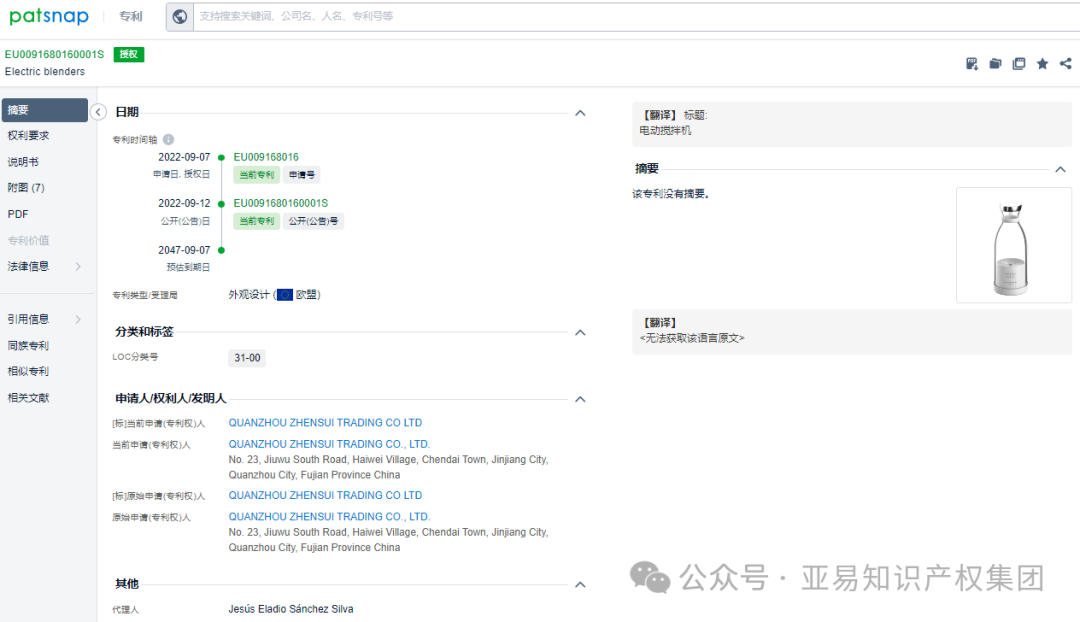Click the green 授权 status badge
This screenshot has height=622, width=1080.
tap(129, 54)
